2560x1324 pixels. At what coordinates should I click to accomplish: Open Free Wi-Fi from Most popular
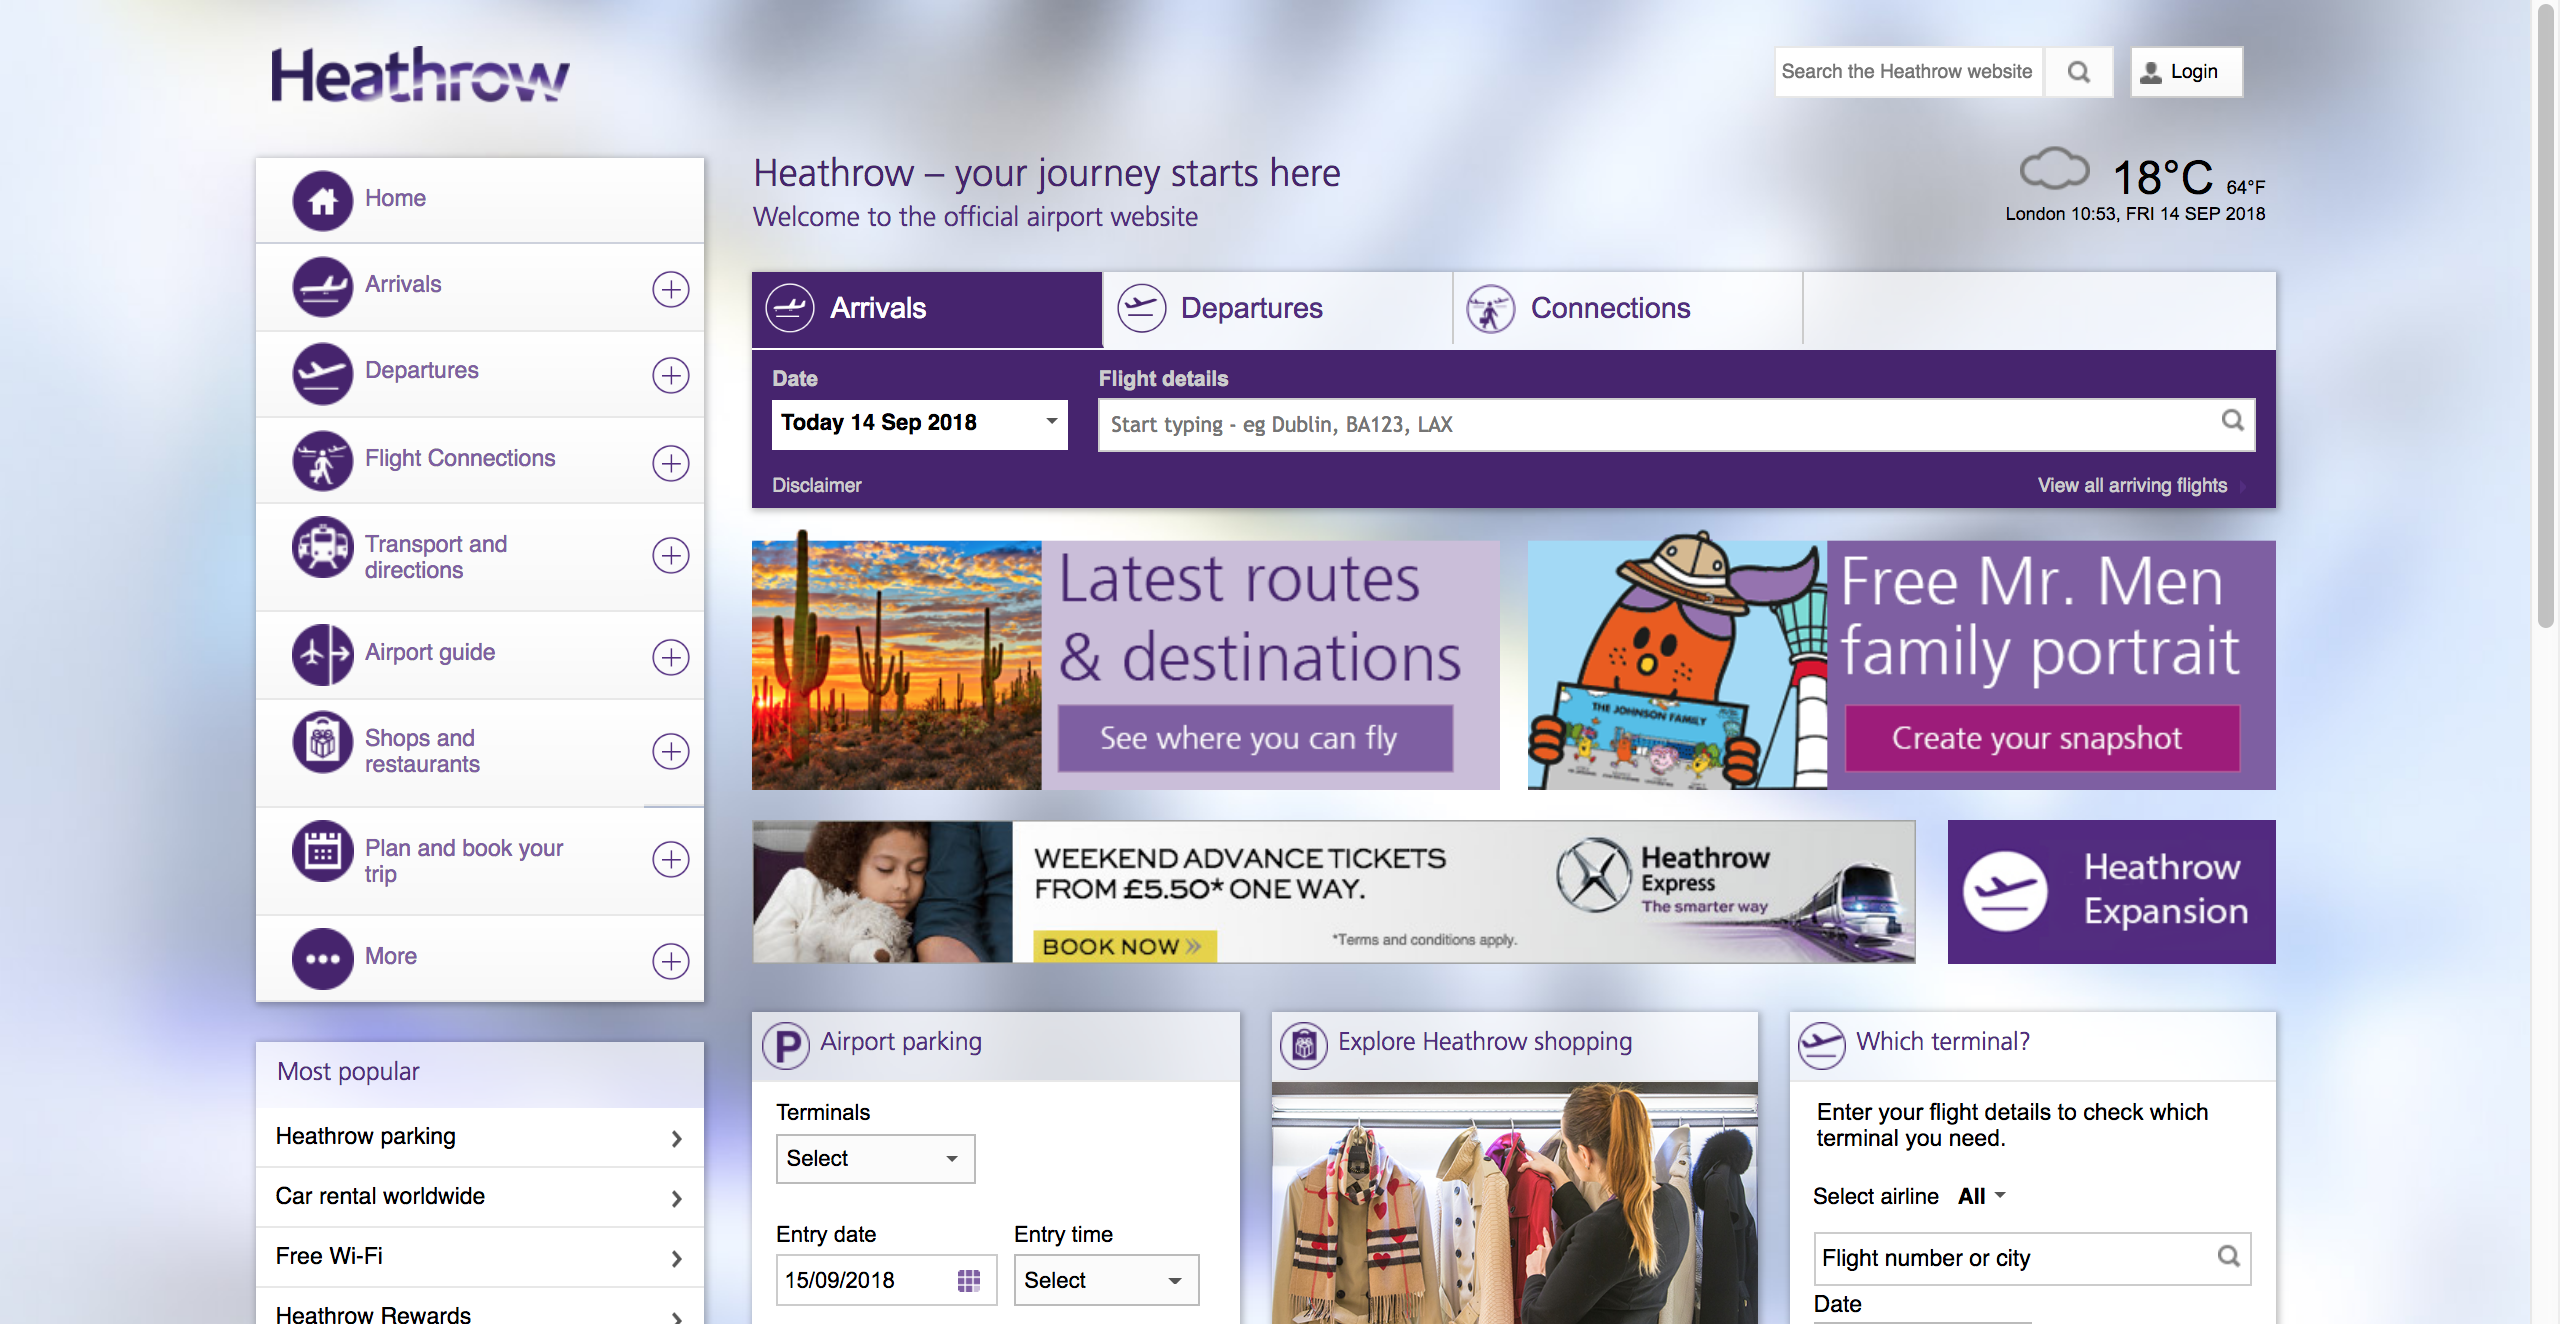click(x=480, y=1257)
